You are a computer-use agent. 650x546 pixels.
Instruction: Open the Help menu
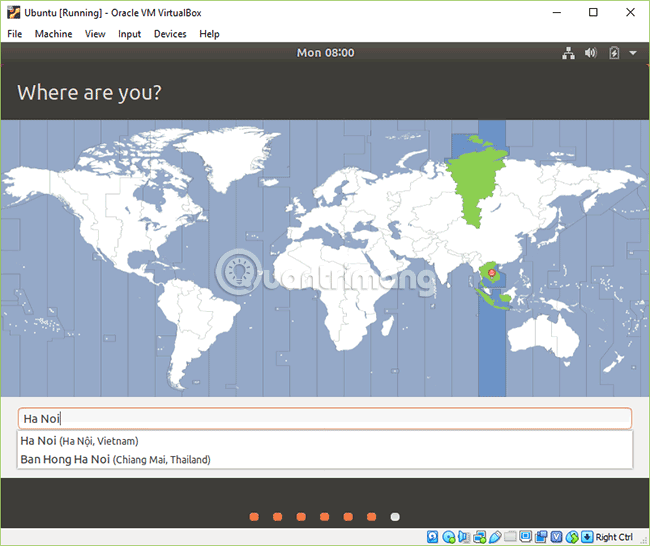coord(209,34)
